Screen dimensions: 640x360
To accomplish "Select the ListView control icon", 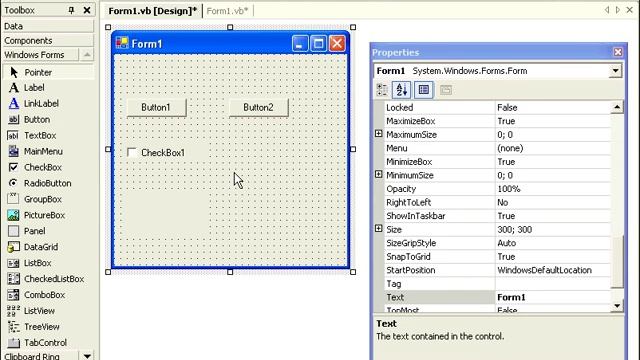I will (x=13, y=311).
